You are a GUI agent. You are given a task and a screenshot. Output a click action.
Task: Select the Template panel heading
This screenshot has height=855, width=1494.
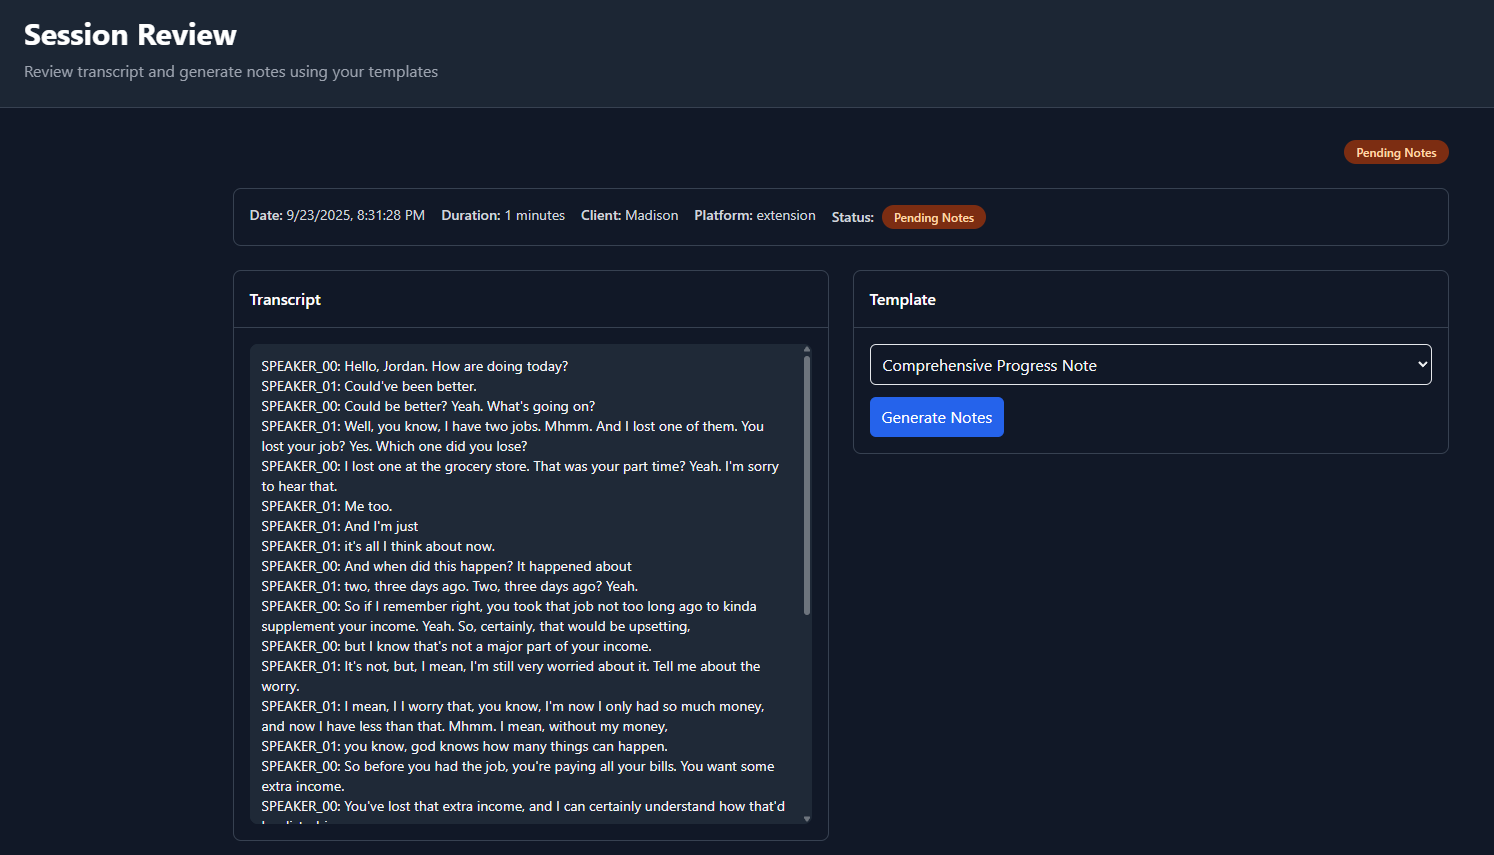tap(902, 300)
